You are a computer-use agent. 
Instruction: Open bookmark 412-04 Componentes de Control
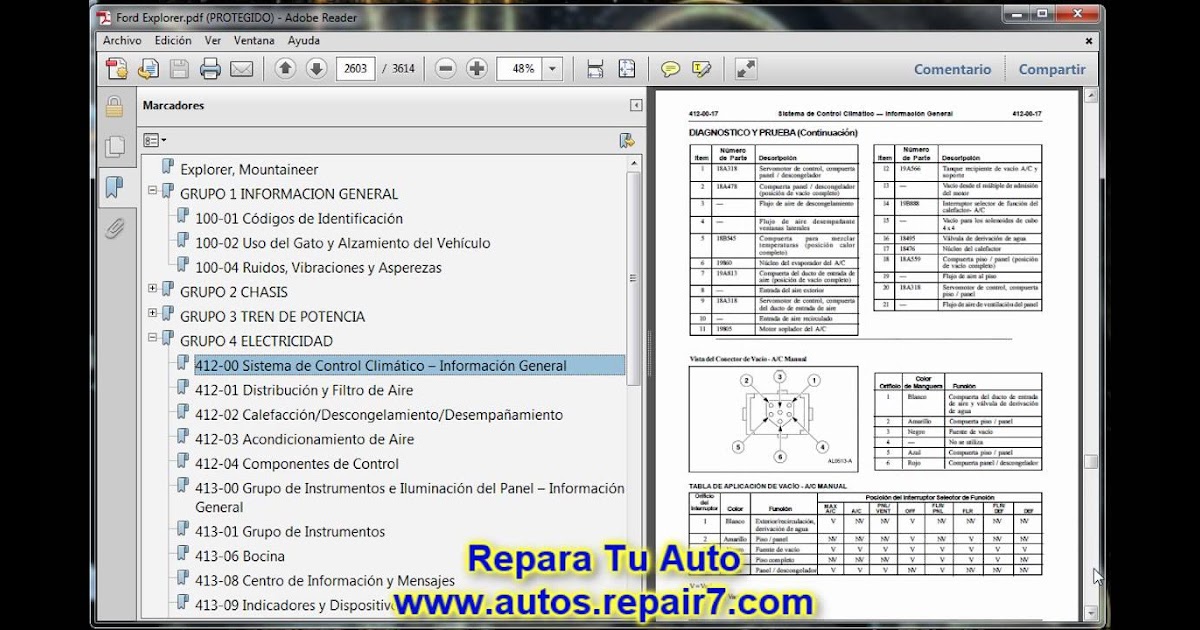click(297, 464)
